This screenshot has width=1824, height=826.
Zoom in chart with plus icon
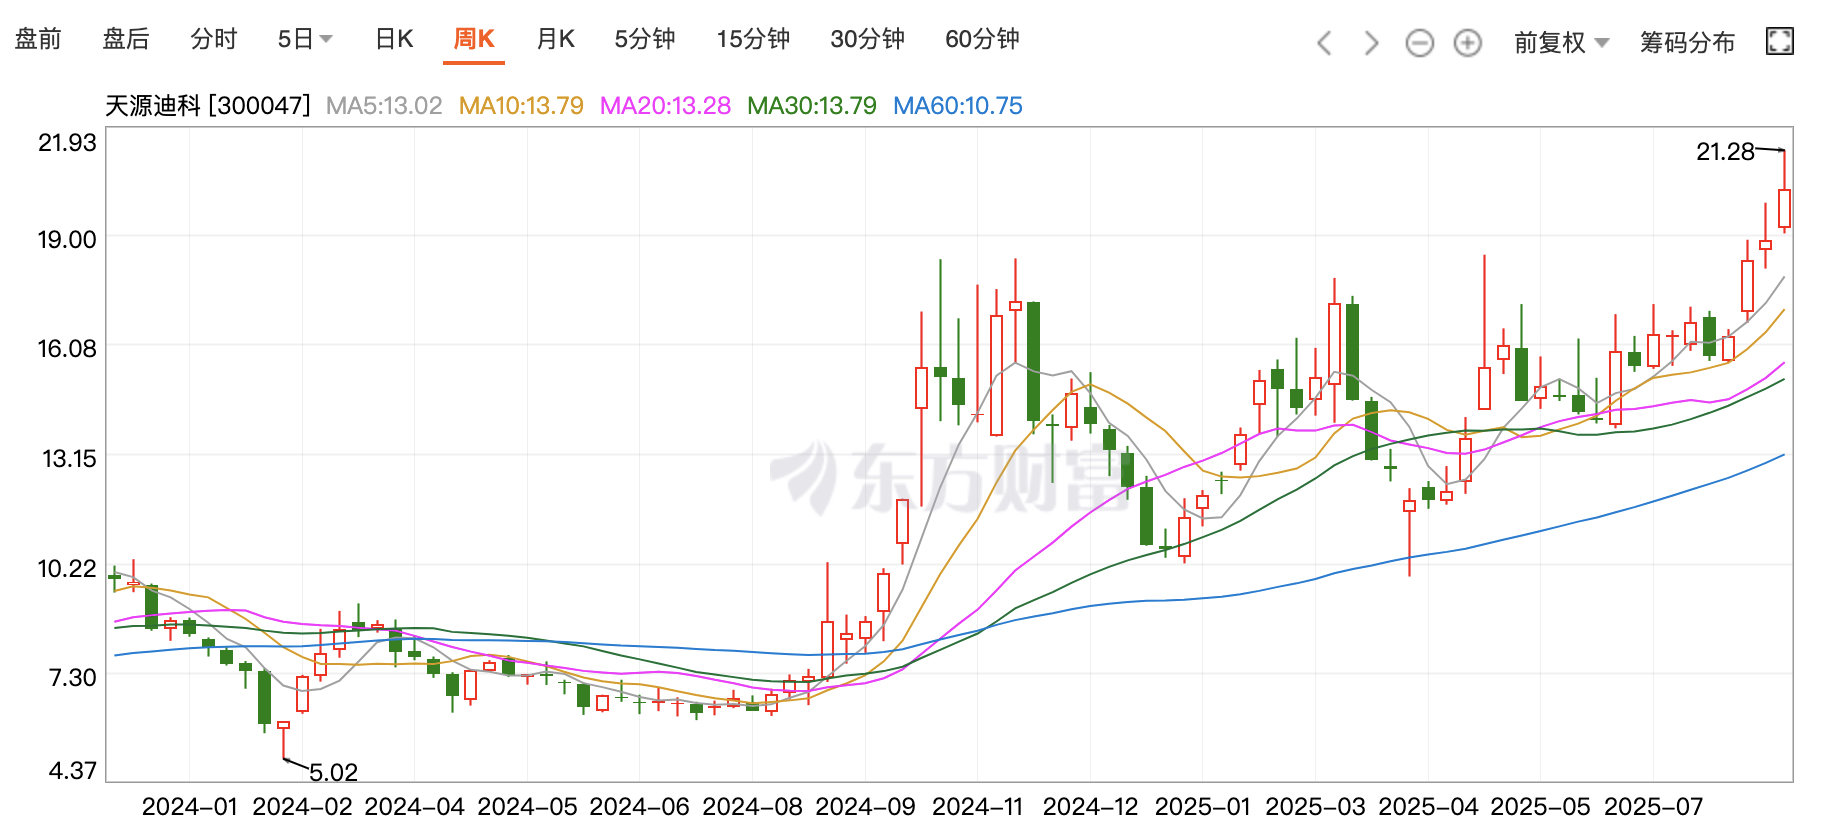[1467, 42]
